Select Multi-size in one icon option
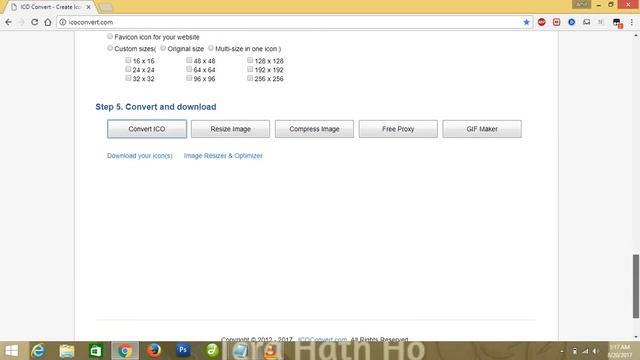Screen dimensions: 640x360 211,48
